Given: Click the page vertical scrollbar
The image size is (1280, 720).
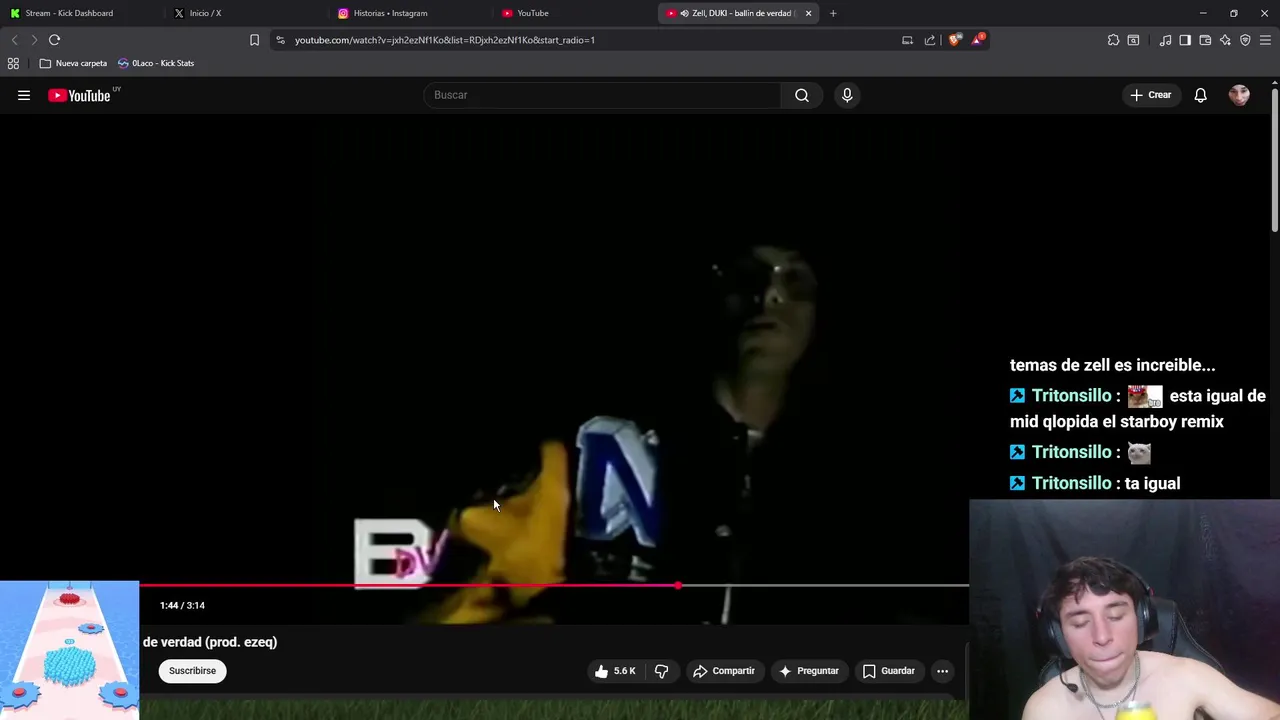Looking at the screenshot, I should [1274, 160].
